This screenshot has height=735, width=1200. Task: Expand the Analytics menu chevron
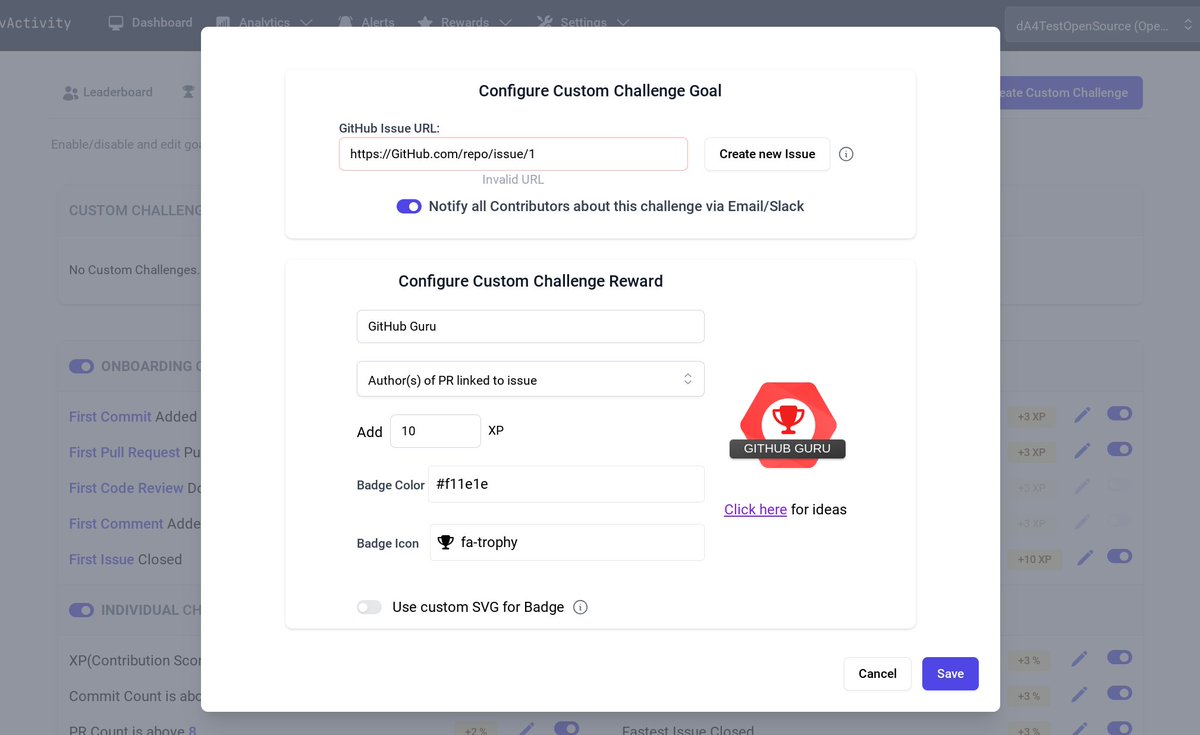click(306, 21)
